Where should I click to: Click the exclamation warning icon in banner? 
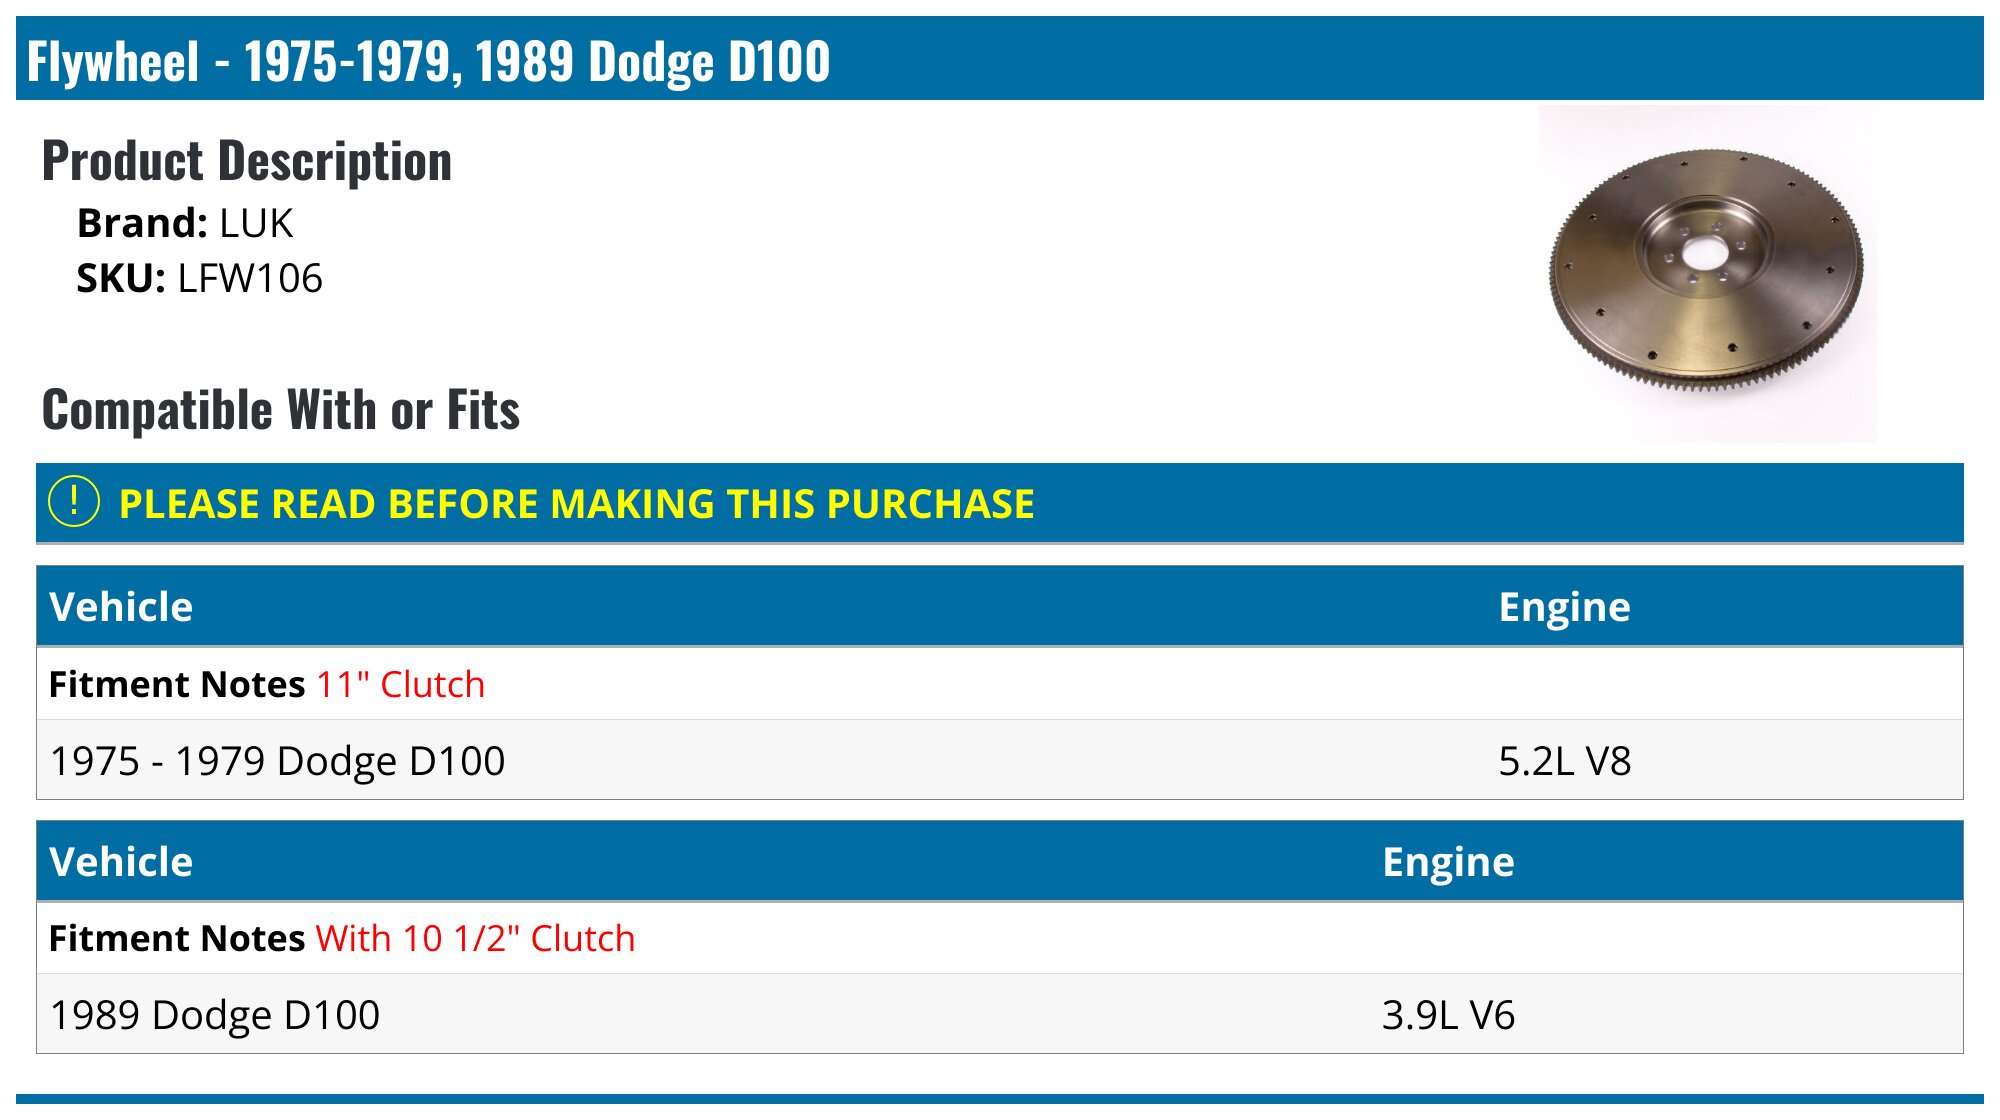74,502
